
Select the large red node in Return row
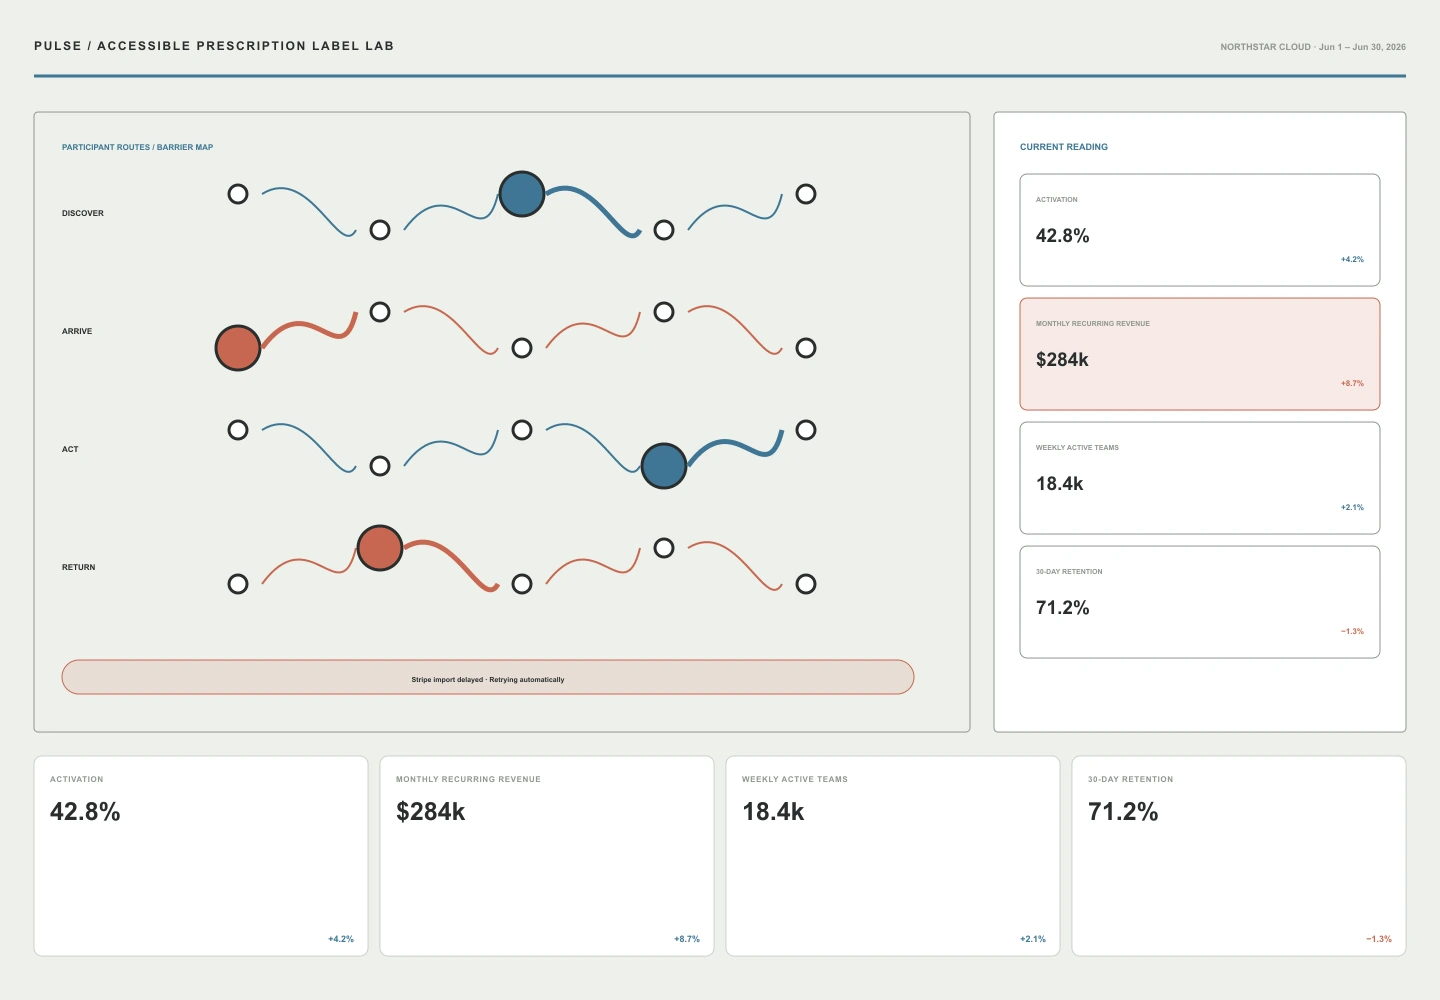(x=380, y=548)
